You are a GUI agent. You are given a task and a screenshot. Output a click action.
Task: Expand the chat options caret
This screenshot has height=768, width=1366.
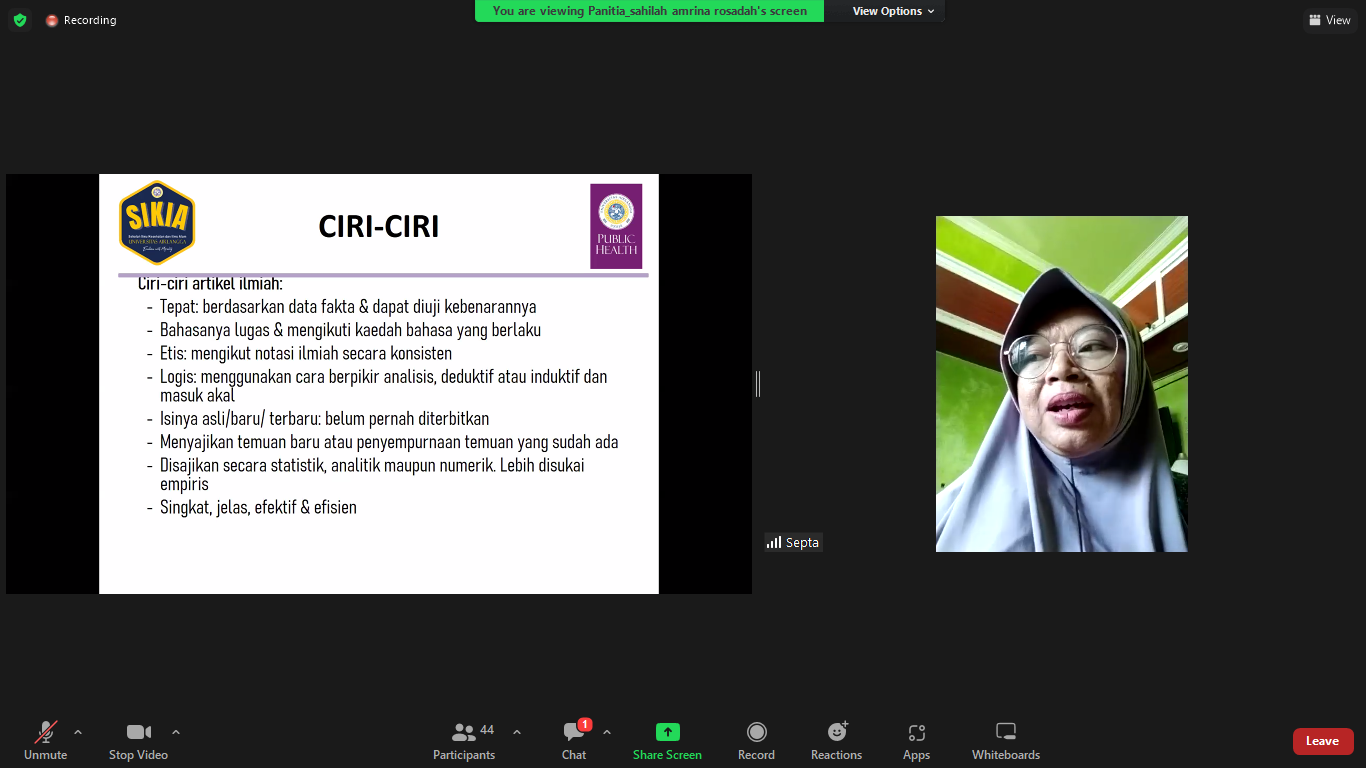point(607,732)
